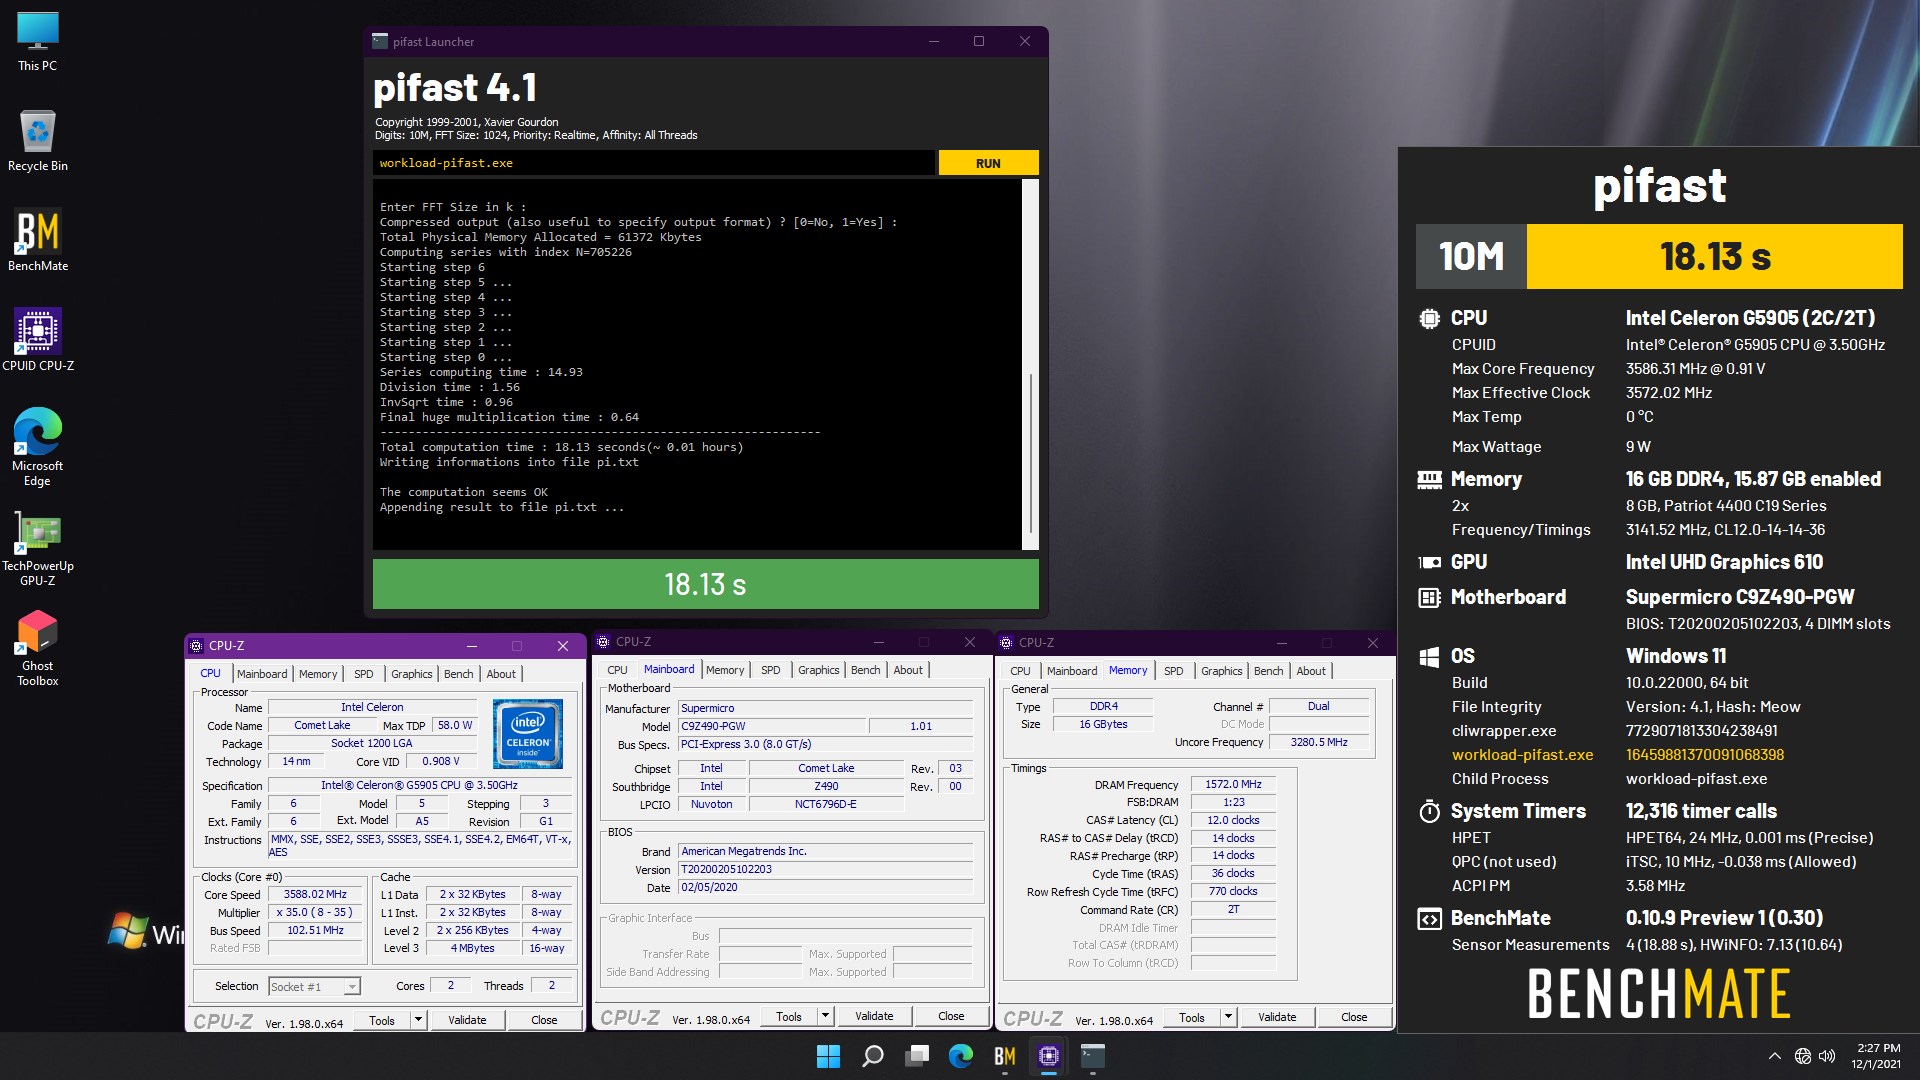
Task: Open This PC desktop icon
Action: (37, 42)
